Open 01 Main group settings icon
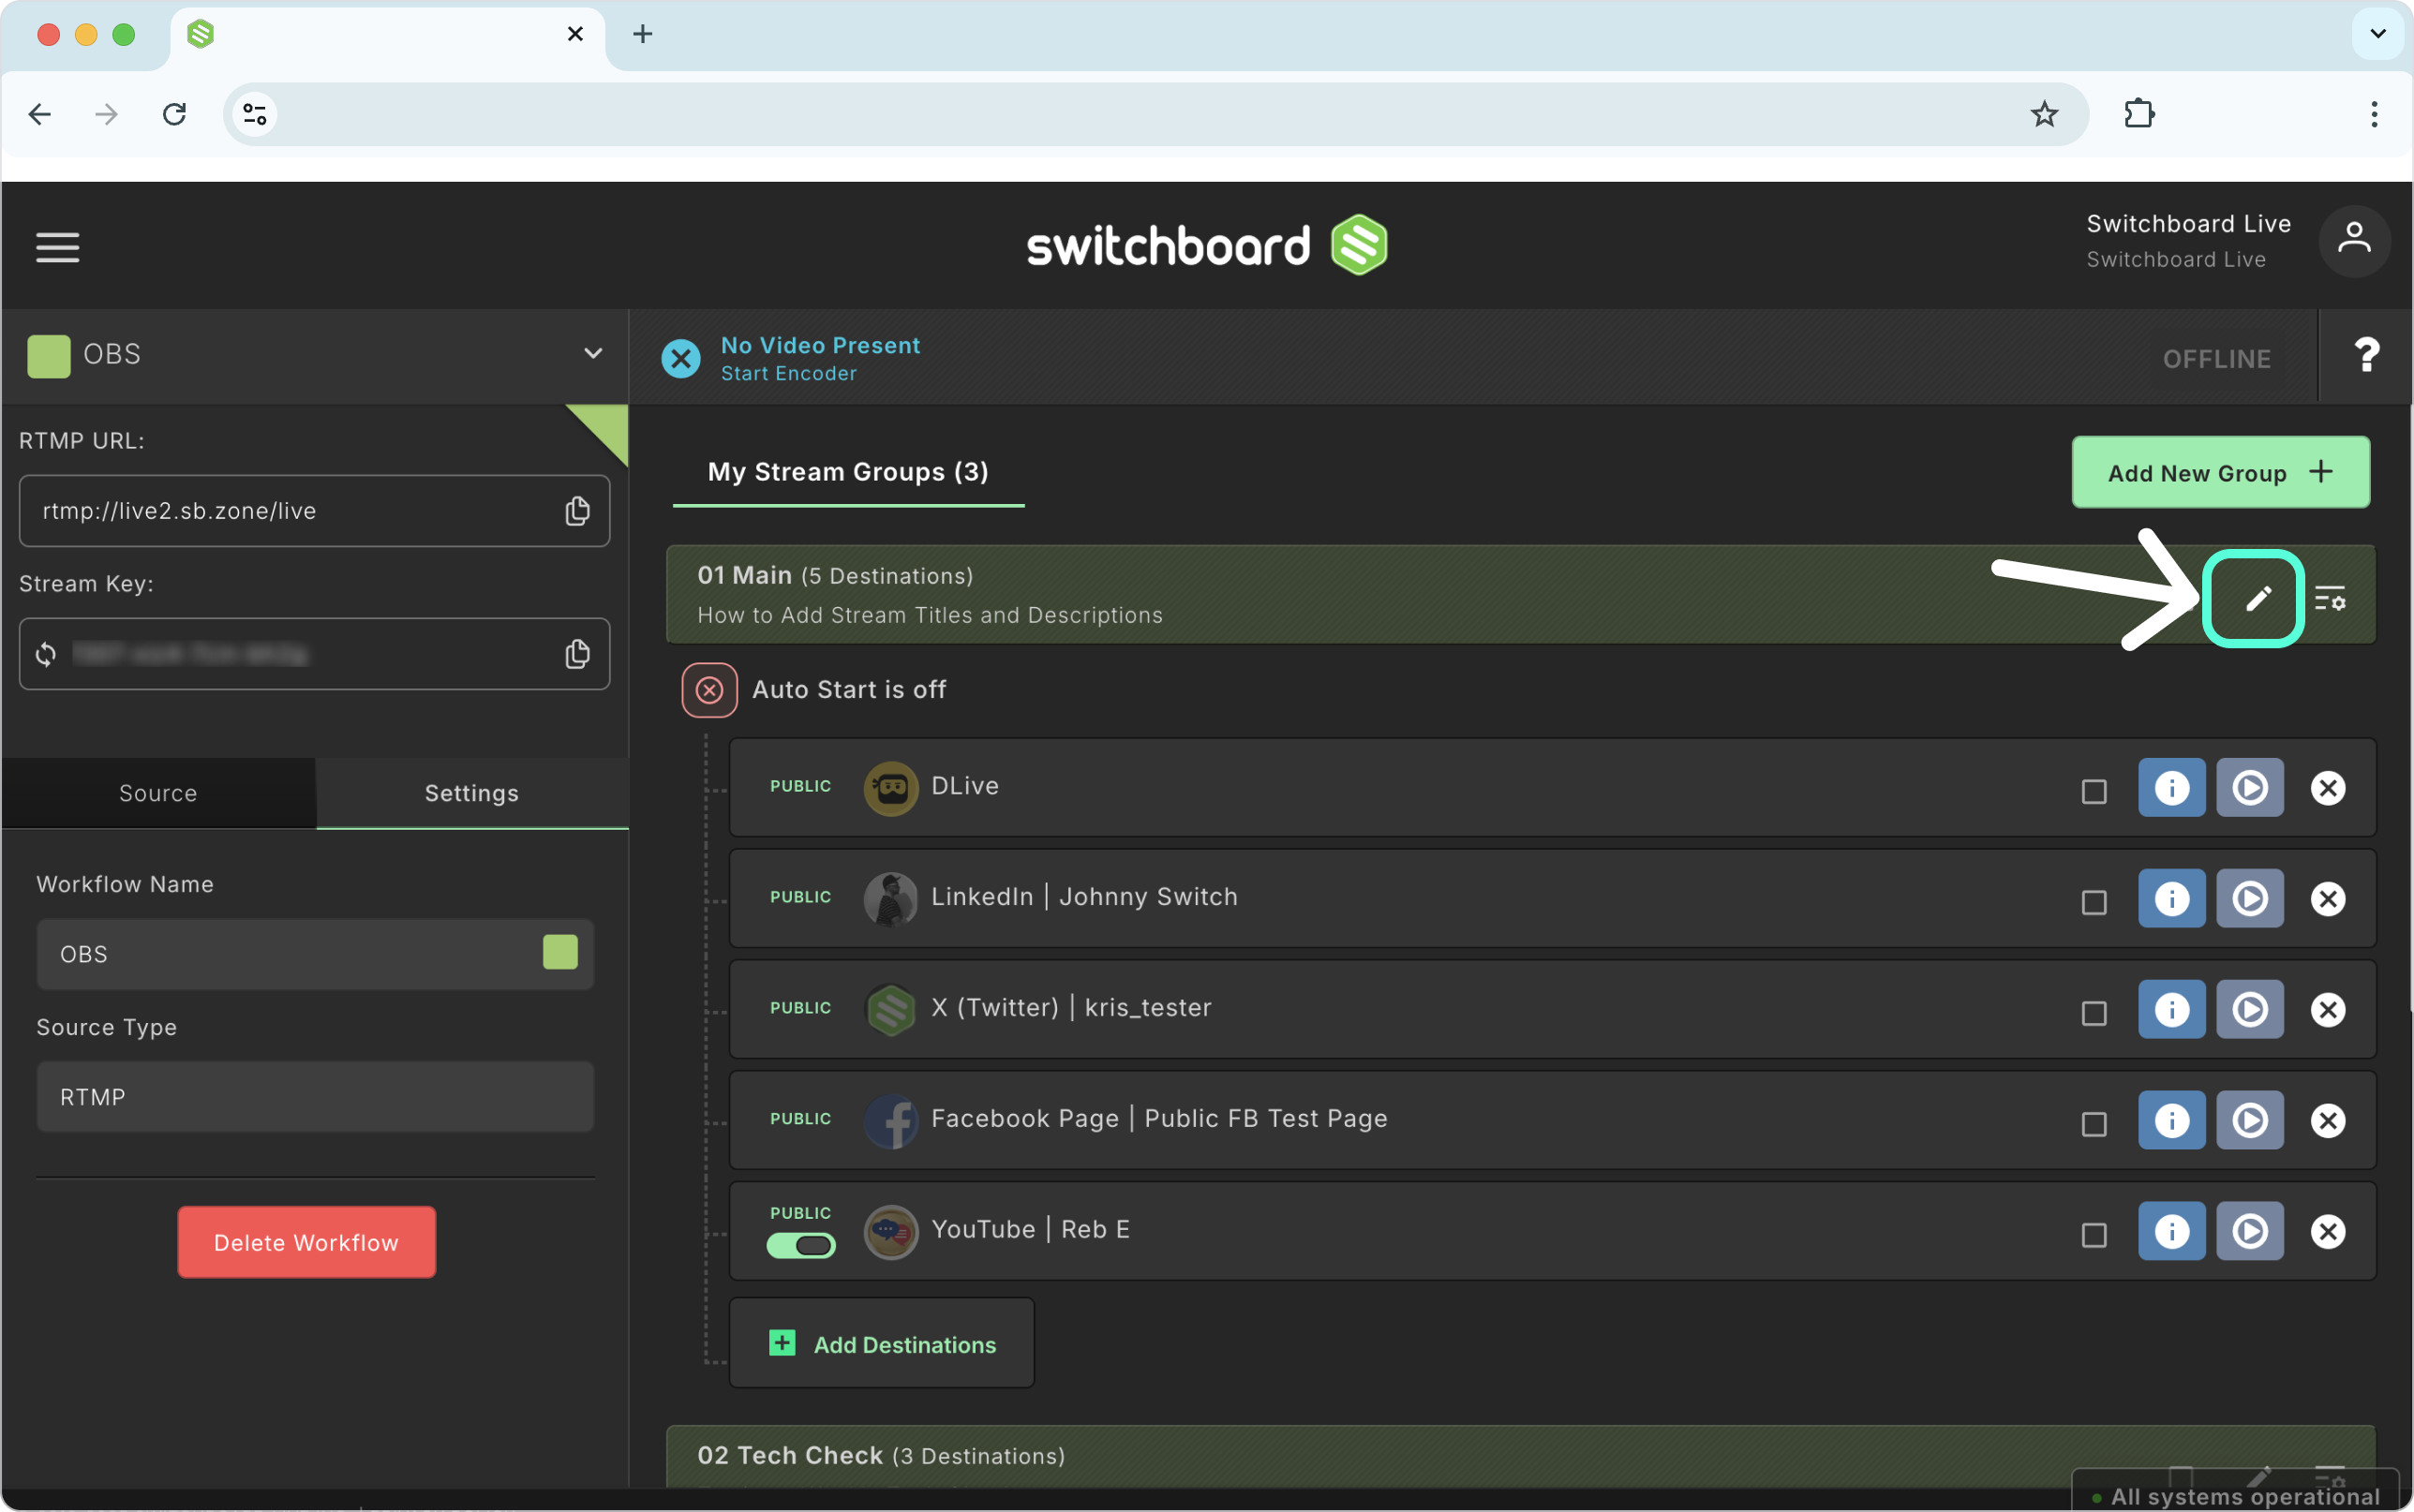Image resolution: width=2414 pixels, height=1512 pixels. [2330, 599]
